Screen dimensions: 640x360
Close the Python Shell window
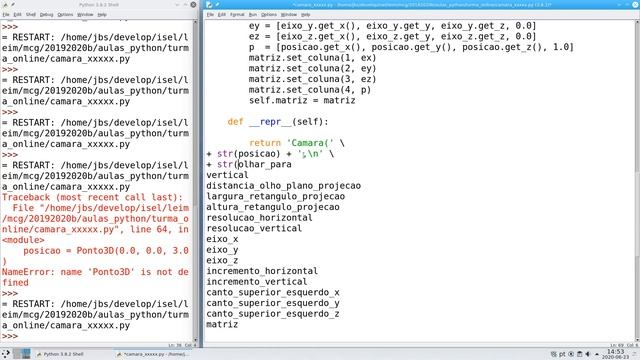(x=193, y=4)
